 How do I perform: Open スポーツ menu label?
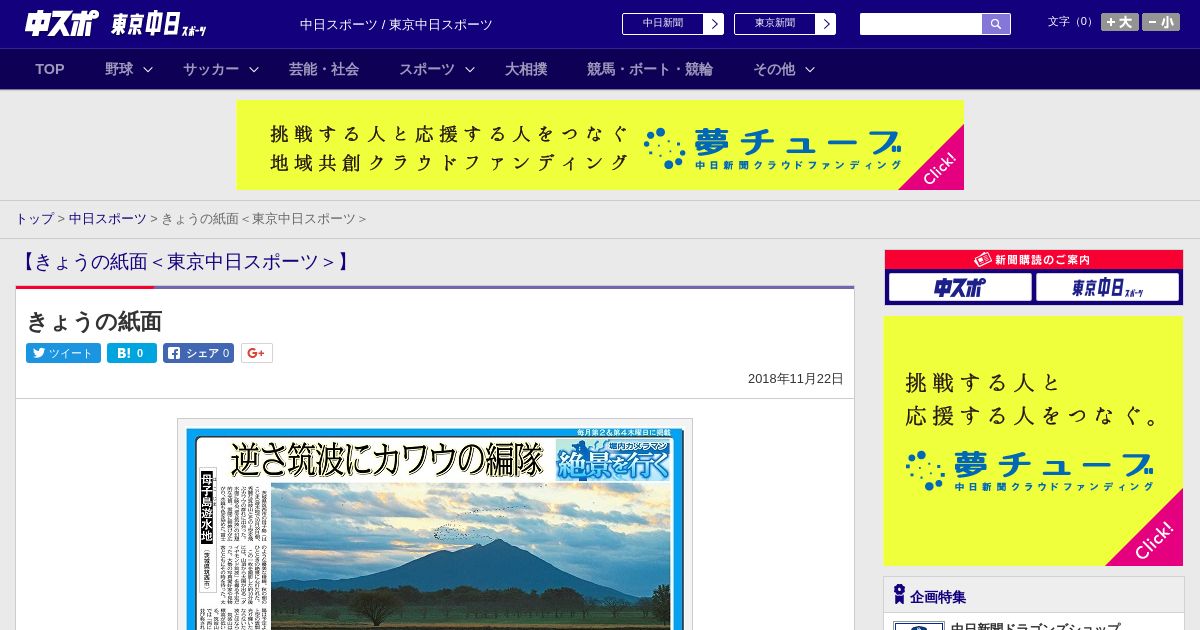point(427,69)
